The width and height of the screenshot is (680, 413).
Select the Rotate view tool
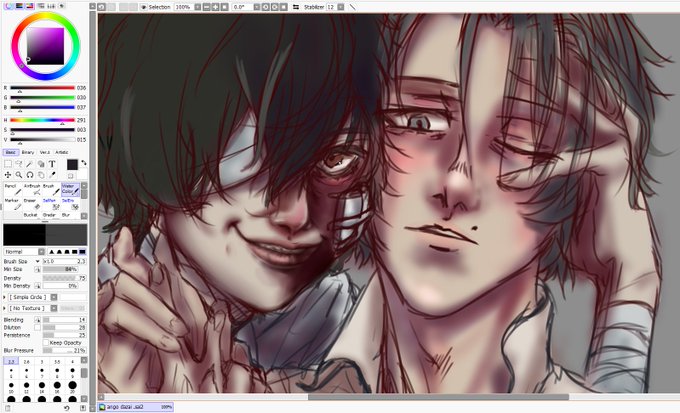pyautogui.click(x=29, y=175)
